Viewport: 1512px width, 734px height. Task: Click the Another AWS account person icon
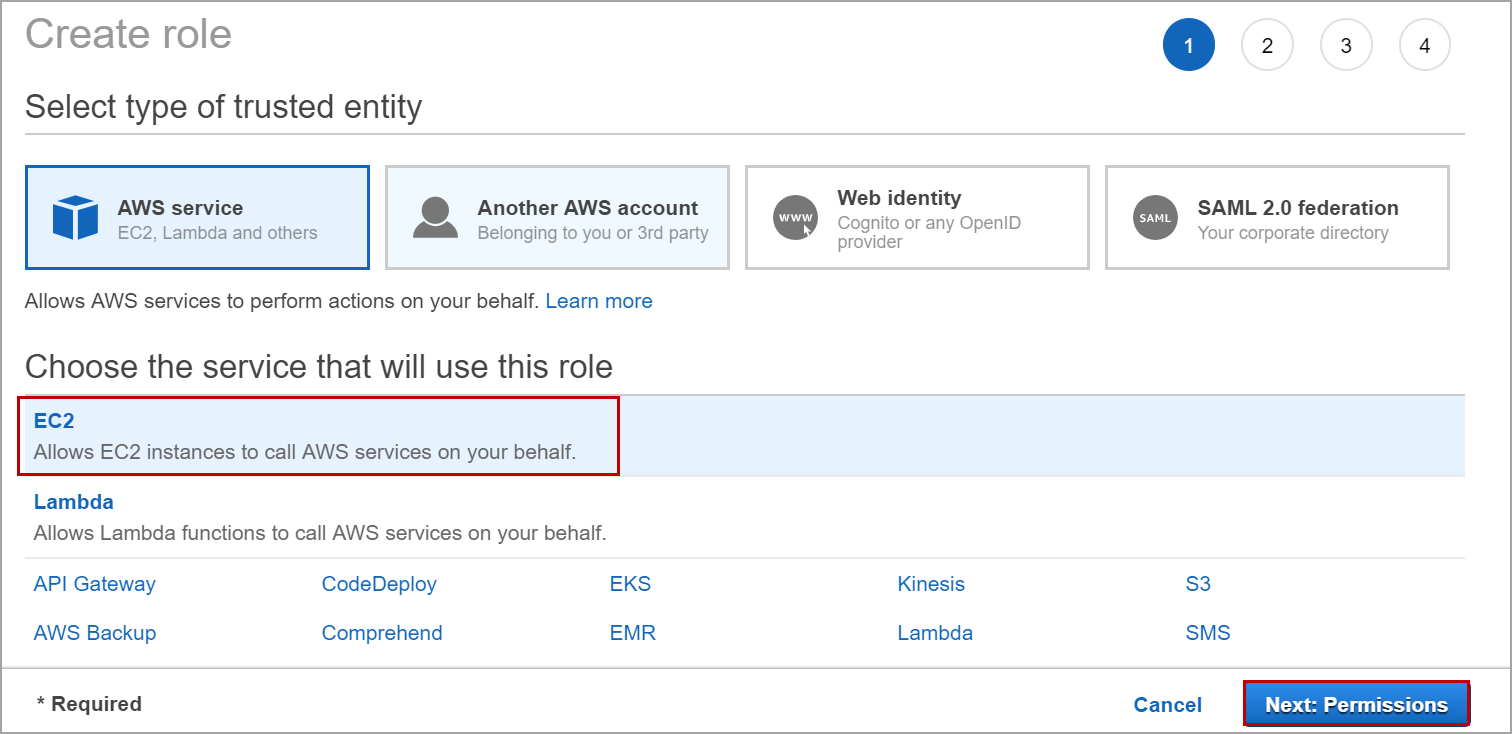pos(435,218)
